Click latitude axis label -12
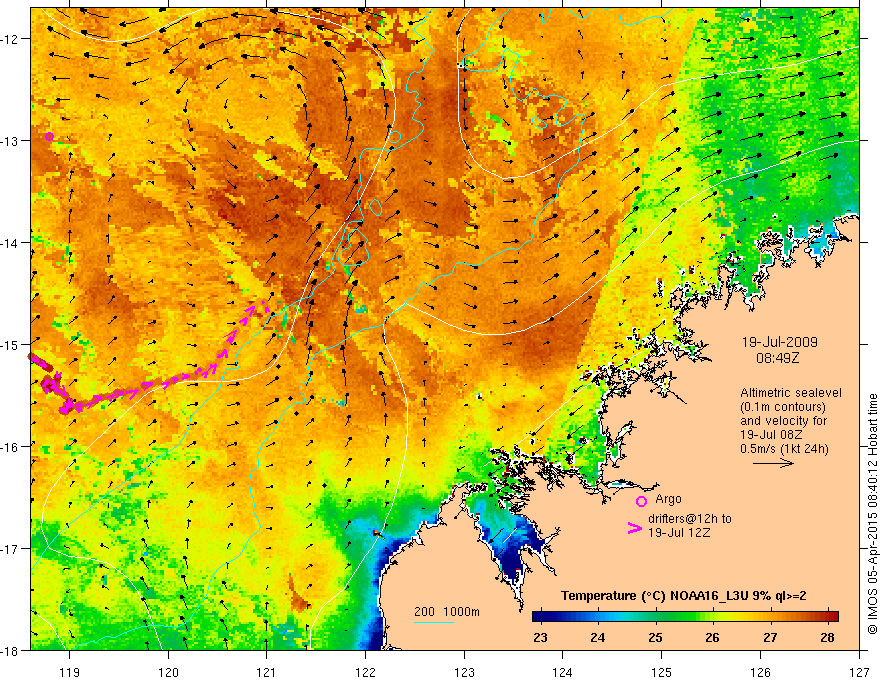 [11, 39]
